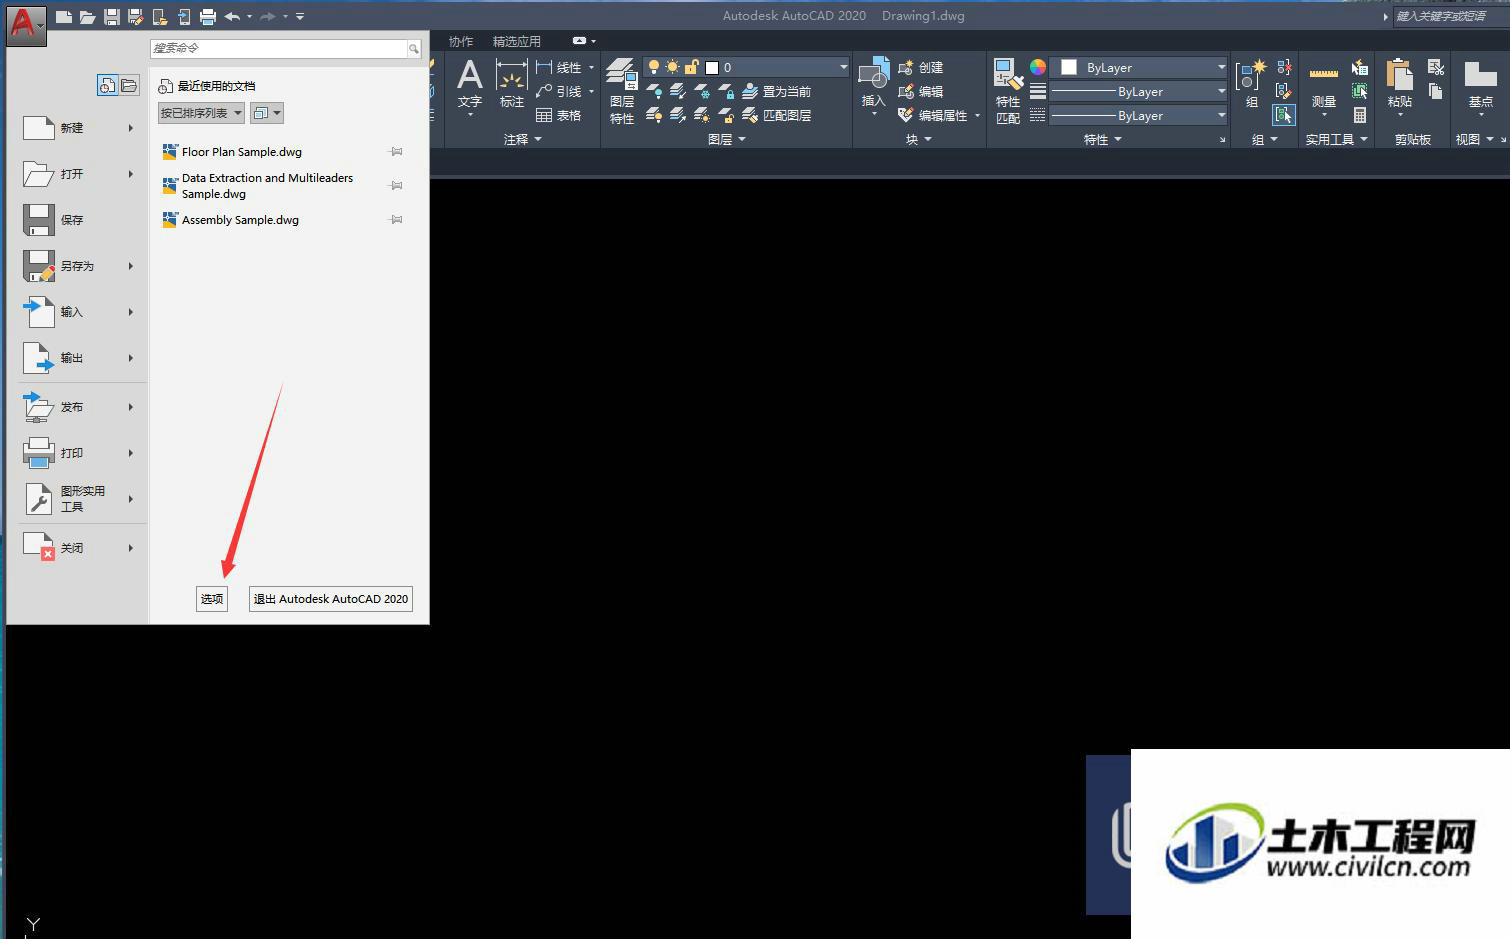Click the Undo arrow icon
1510x939 pixels.
click(232, 16)
